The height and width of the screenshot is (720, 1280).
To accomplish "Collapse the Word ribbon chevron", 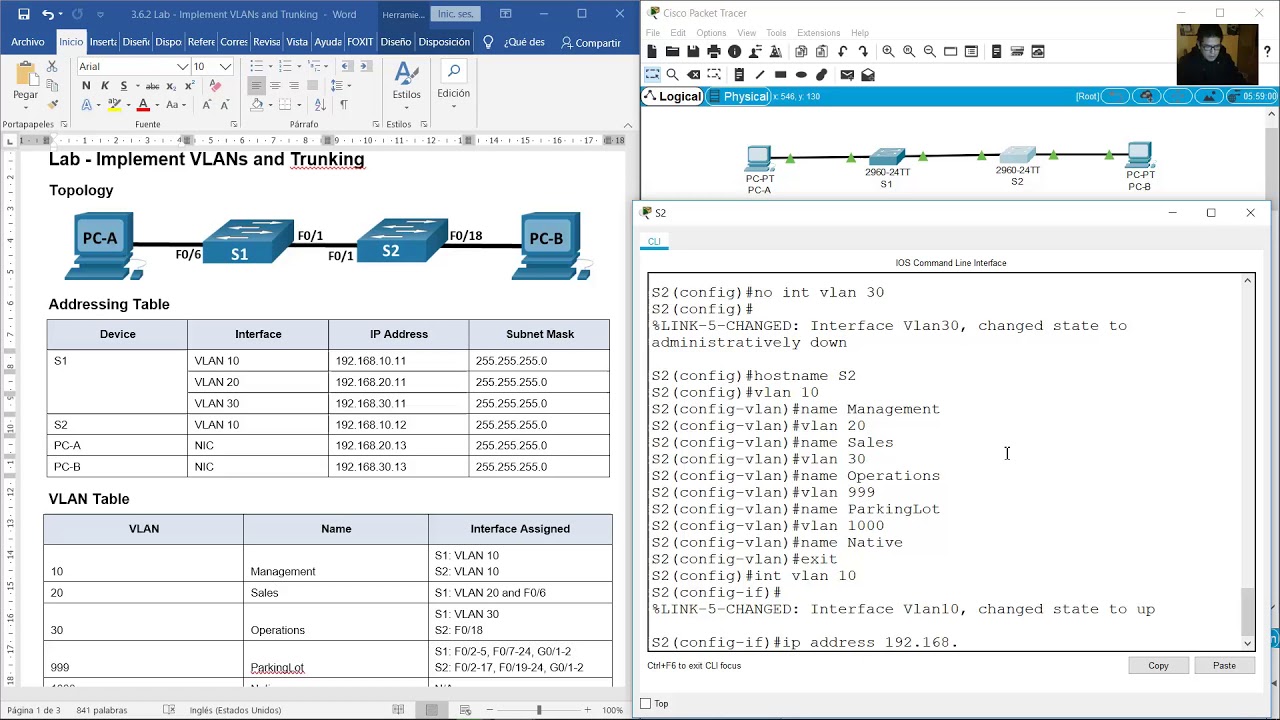I will point(628,125).
